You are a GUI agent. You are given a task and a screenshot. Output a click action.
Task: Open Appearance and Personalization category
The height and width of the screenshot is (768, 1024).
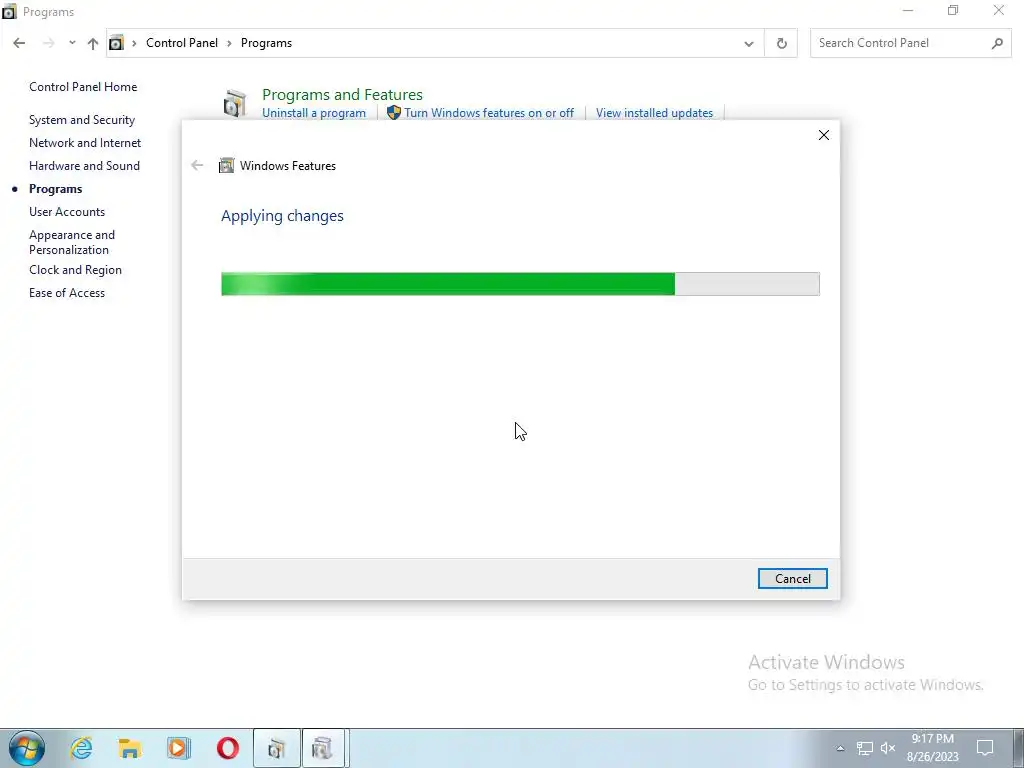click(x=72, y=242)
